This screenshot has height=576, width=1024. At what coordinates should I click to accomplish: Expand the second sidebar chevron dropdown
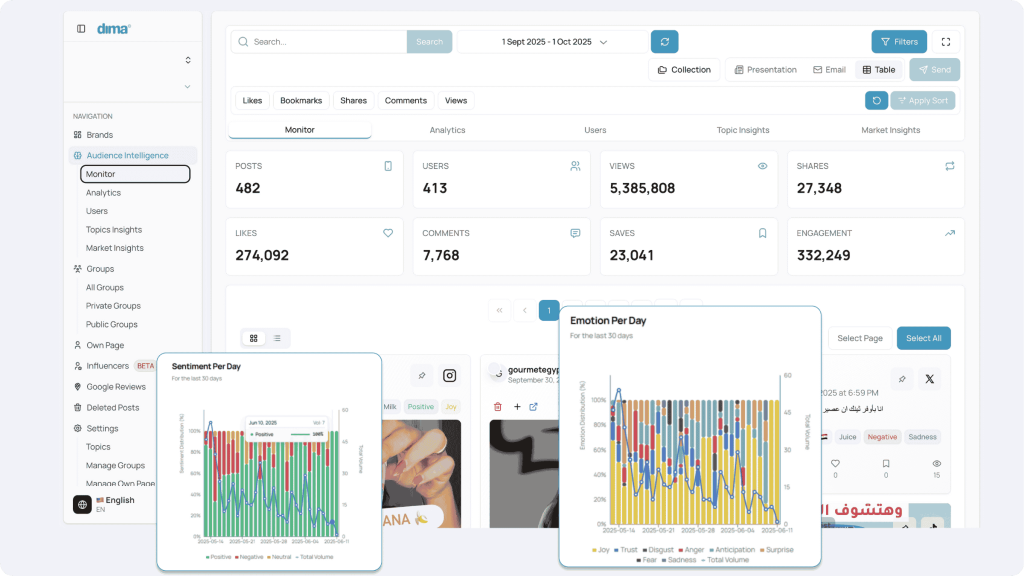tap(187, 87)
